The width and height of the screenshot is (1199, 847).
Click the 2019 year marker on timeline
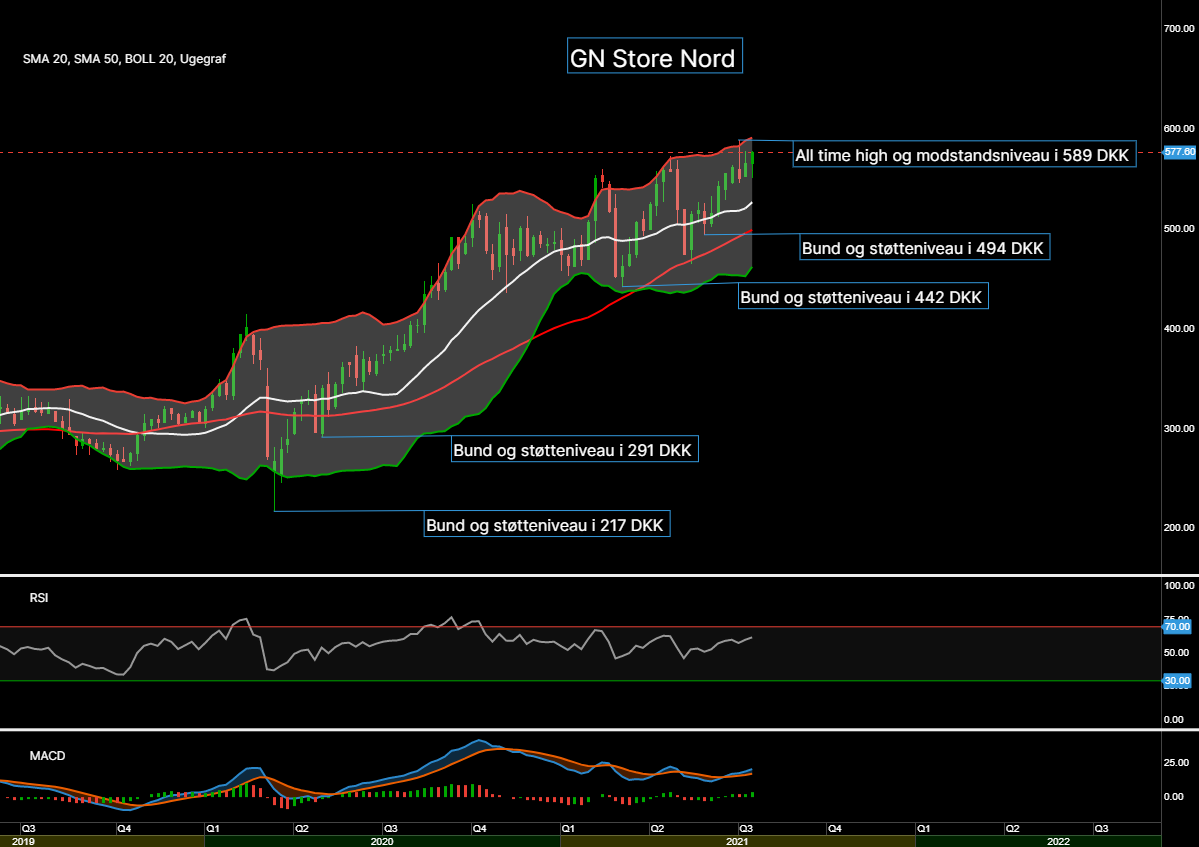coord(24,841)
